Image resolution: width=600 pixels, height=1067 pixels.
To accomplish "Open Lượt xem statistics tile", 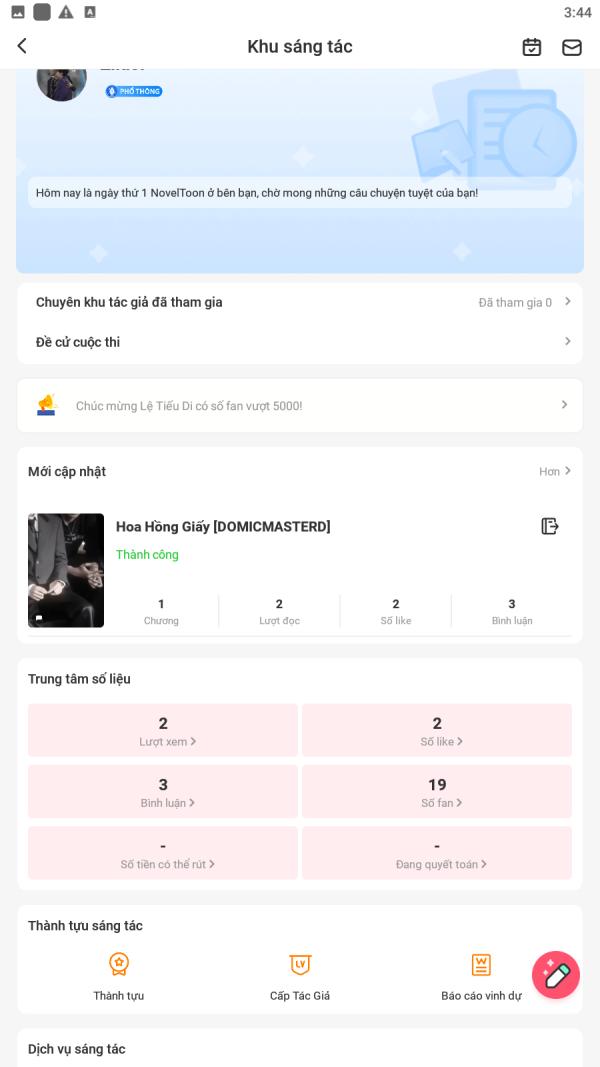I will point(163,730).
